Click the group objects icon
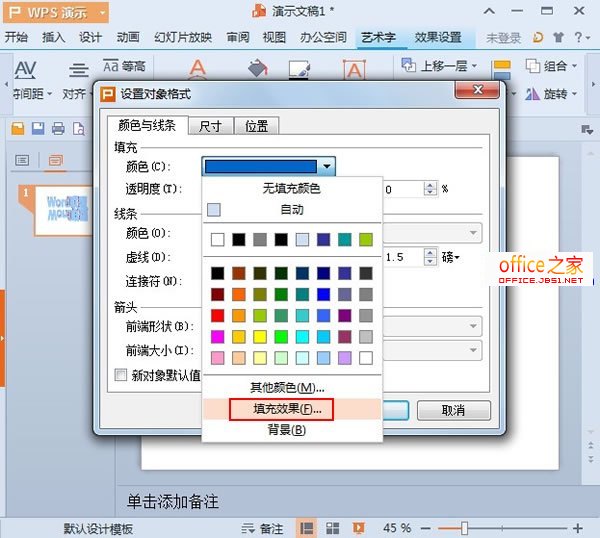This screenshot has width=600, height=538. pos(533,66)
